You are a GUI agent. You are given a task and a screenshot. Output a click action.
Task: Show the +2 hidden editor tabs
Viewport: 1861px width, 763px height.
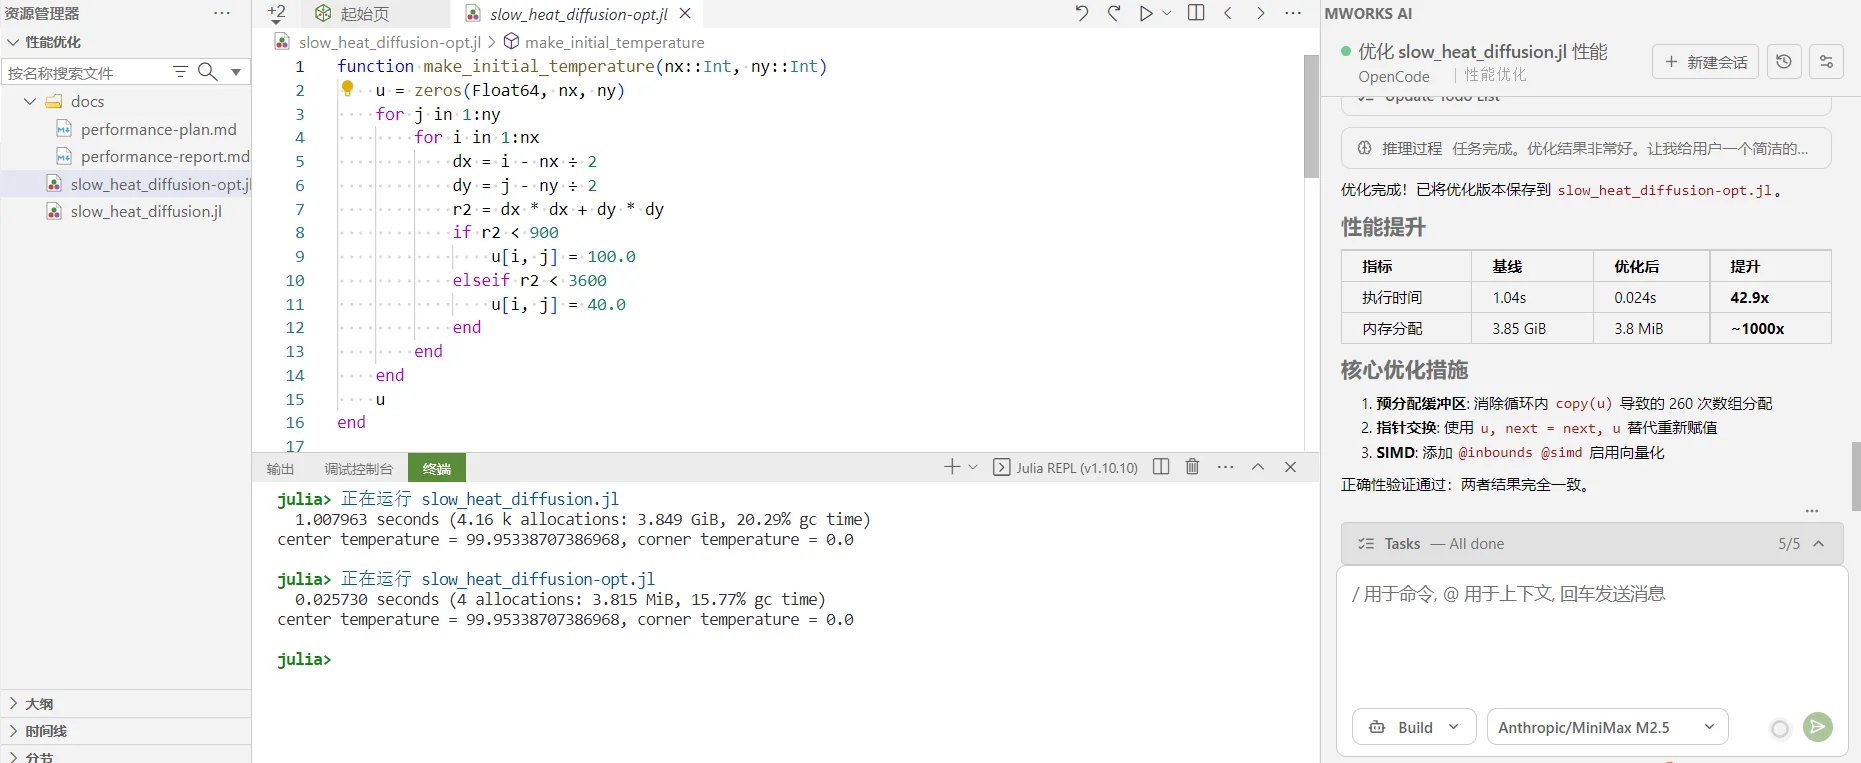click(277, 13)
